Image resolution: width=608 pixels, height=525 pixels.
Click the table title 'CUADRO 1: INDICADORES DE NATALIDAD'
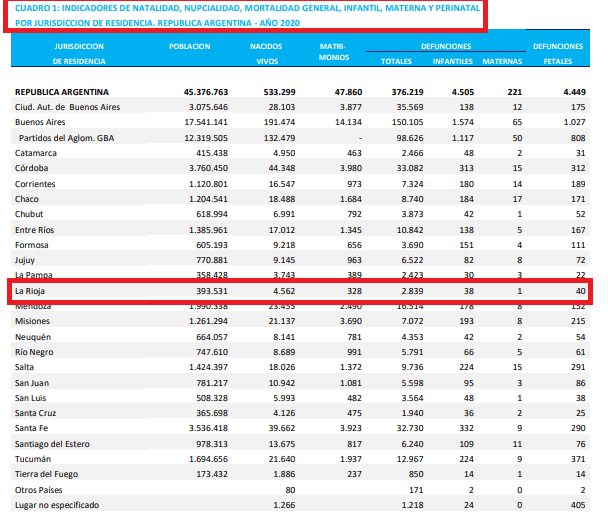[247, 16]
